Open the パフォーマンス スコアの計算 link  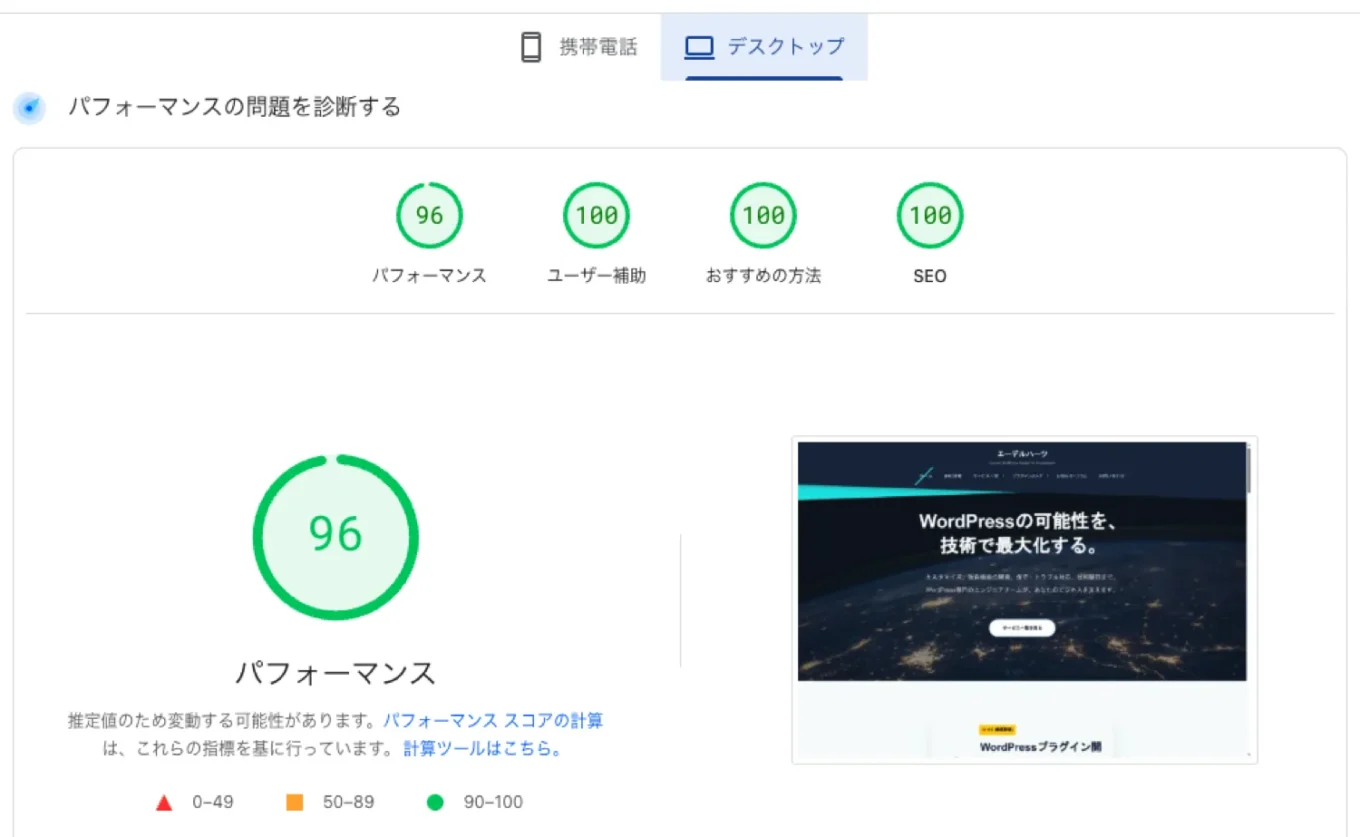pyautogui.click(x=493, y=721)
